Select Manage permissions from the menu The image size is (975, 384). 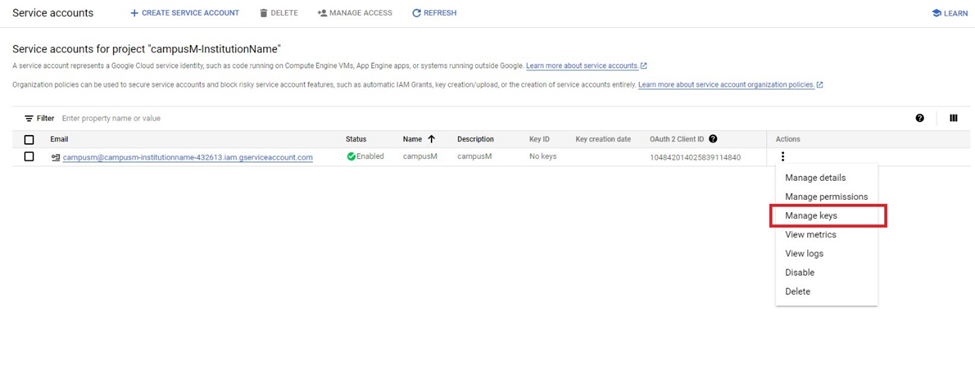tap(826, 196)
